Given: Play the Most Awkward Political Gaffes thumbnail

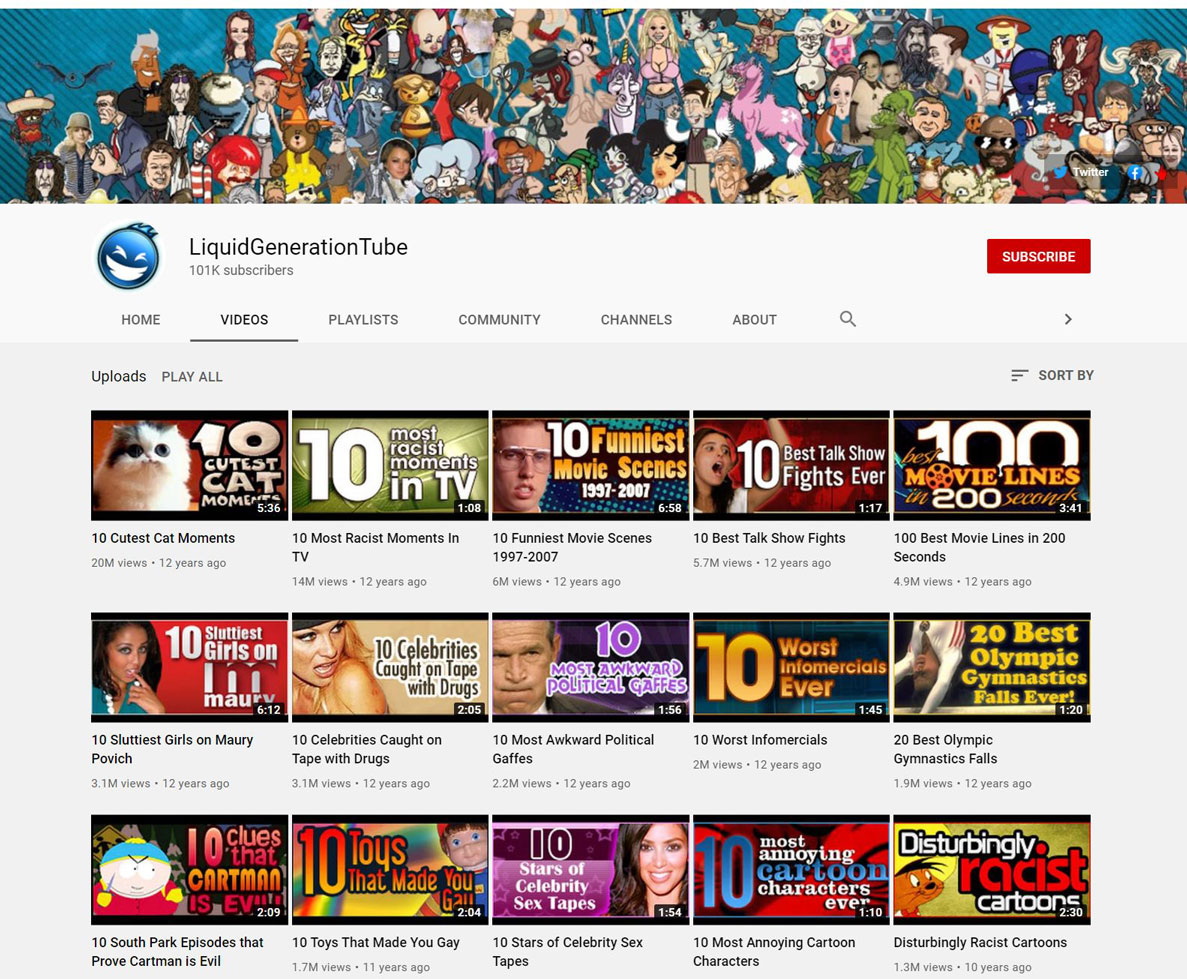Looking at the screenshot, I should click(590, 668).
